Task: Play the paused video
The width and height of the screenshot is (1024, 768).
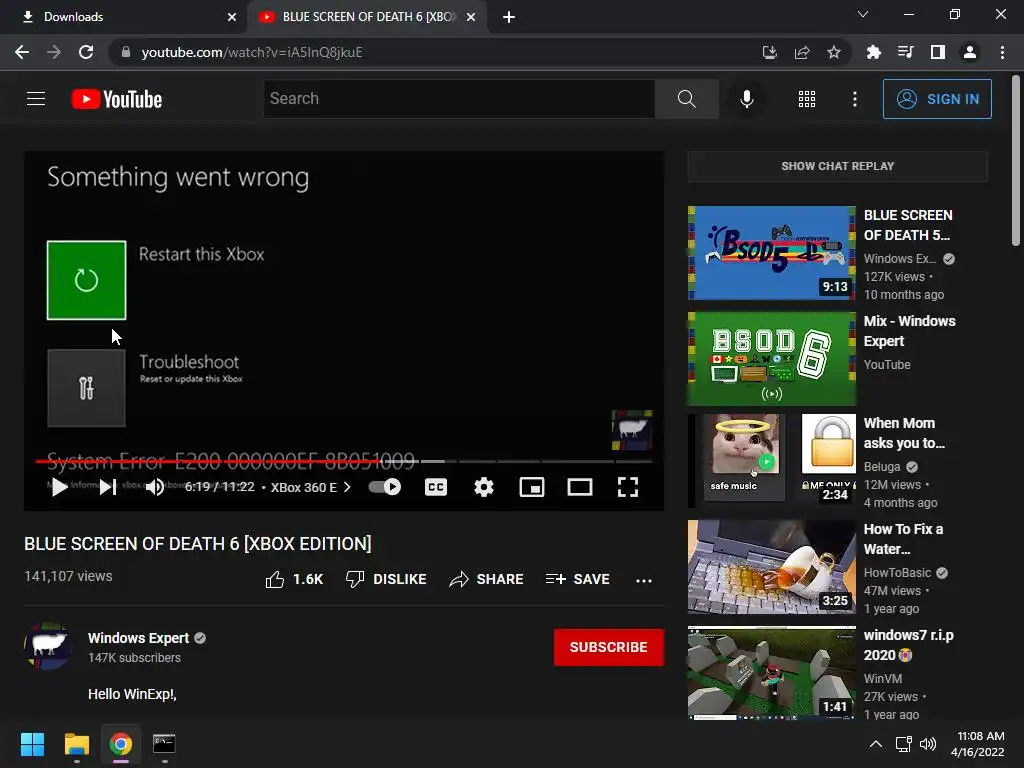Action: pyautogui.click(x=59, y=487)
